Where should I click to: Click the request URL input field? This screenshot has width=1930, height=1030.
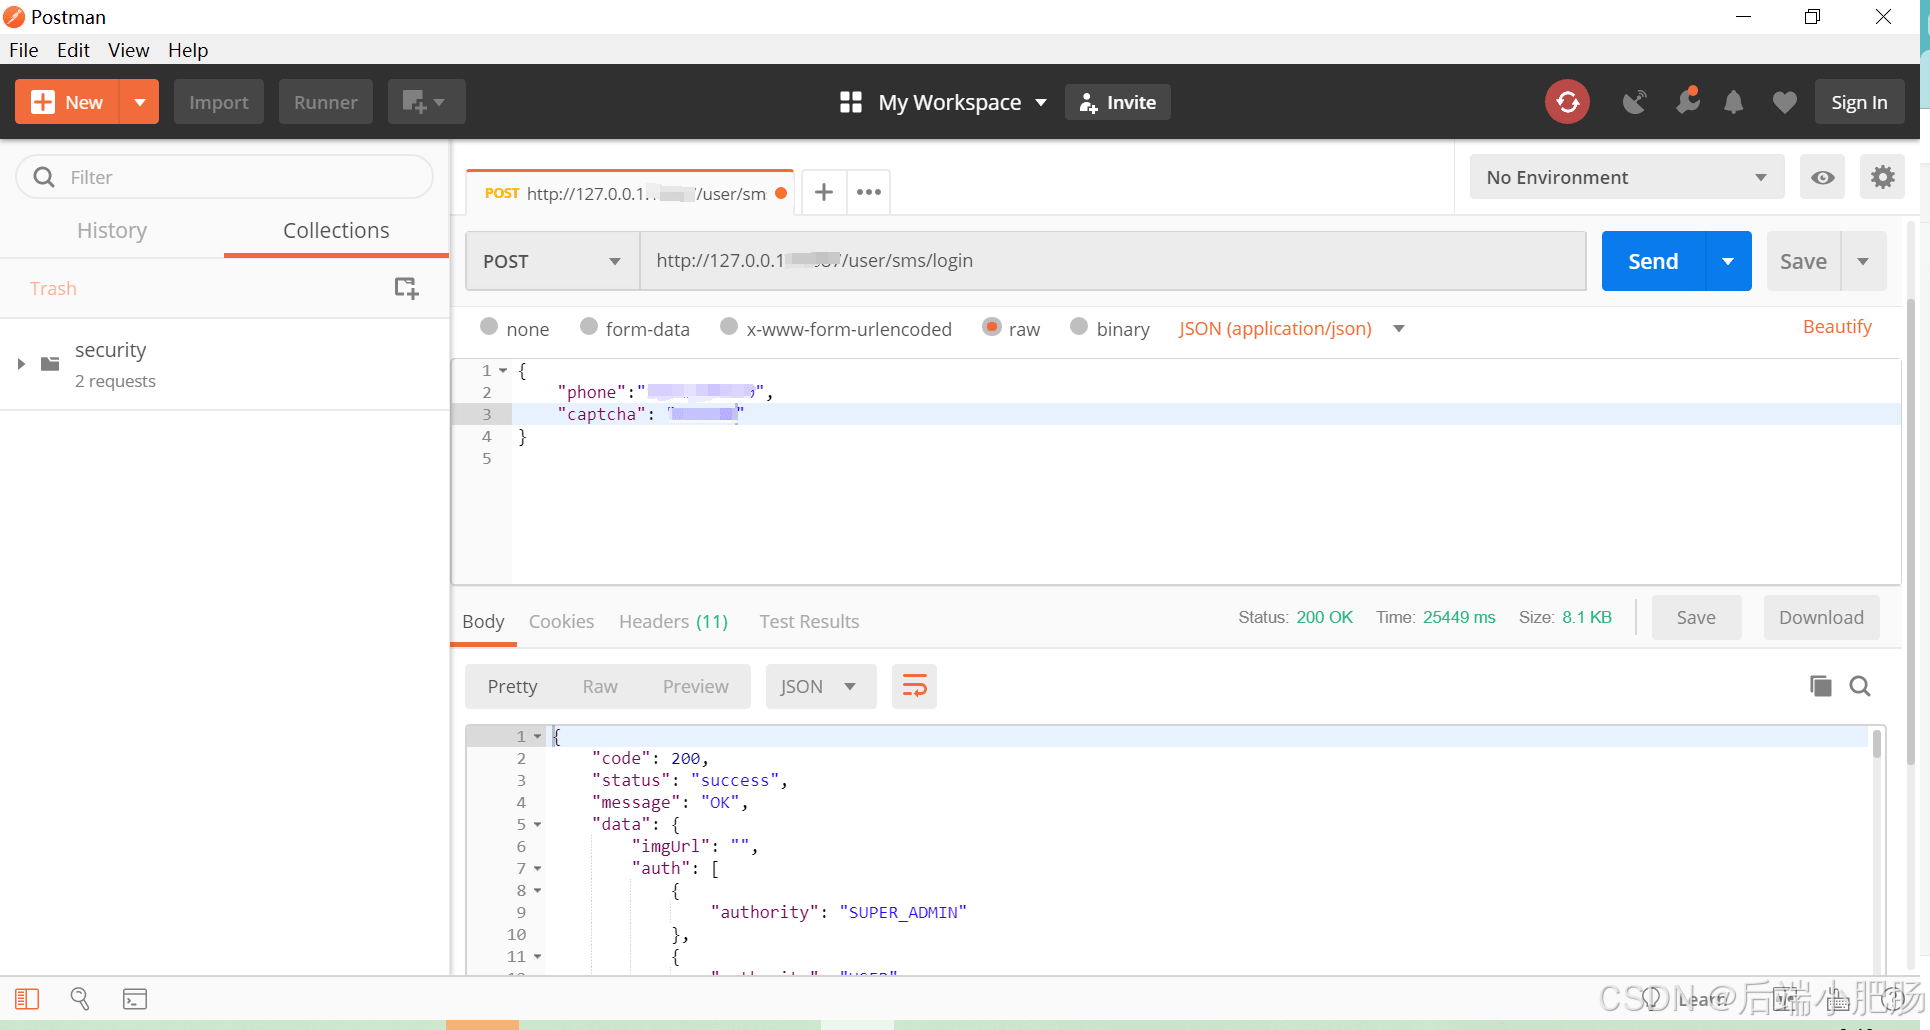(x=1113, y=261)
